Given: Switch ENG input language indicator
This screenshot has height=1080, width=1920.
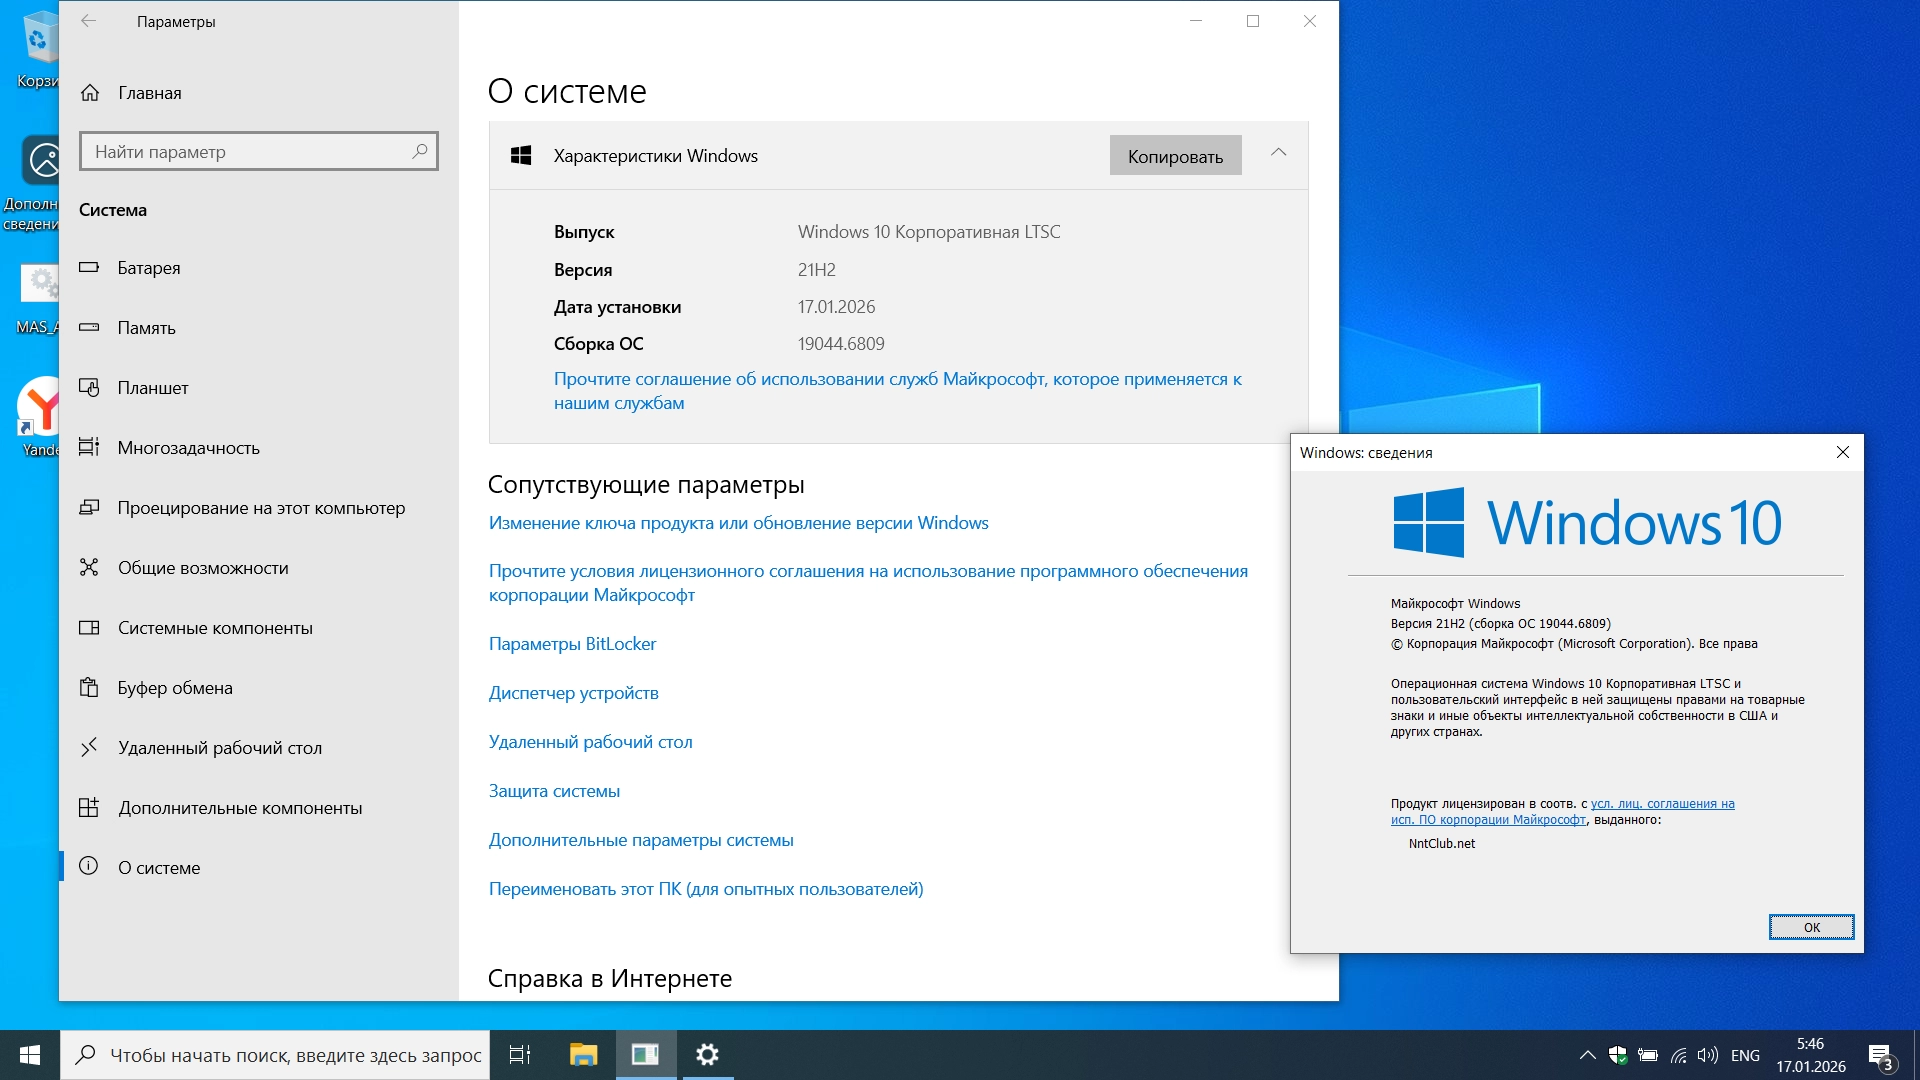Looking at the screenshot, I should click(1745, 1055).
